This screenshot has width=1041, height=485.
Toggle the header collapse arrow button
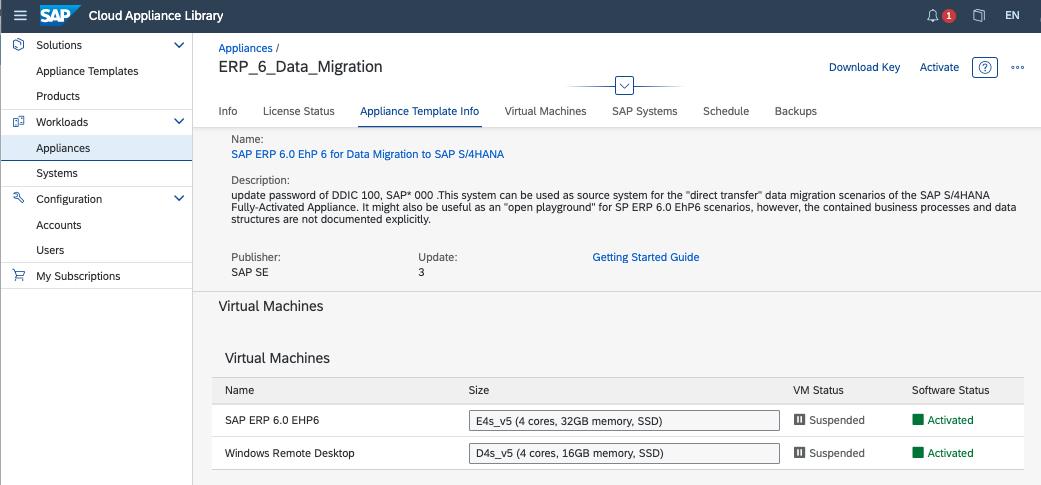tap(625, 86)
